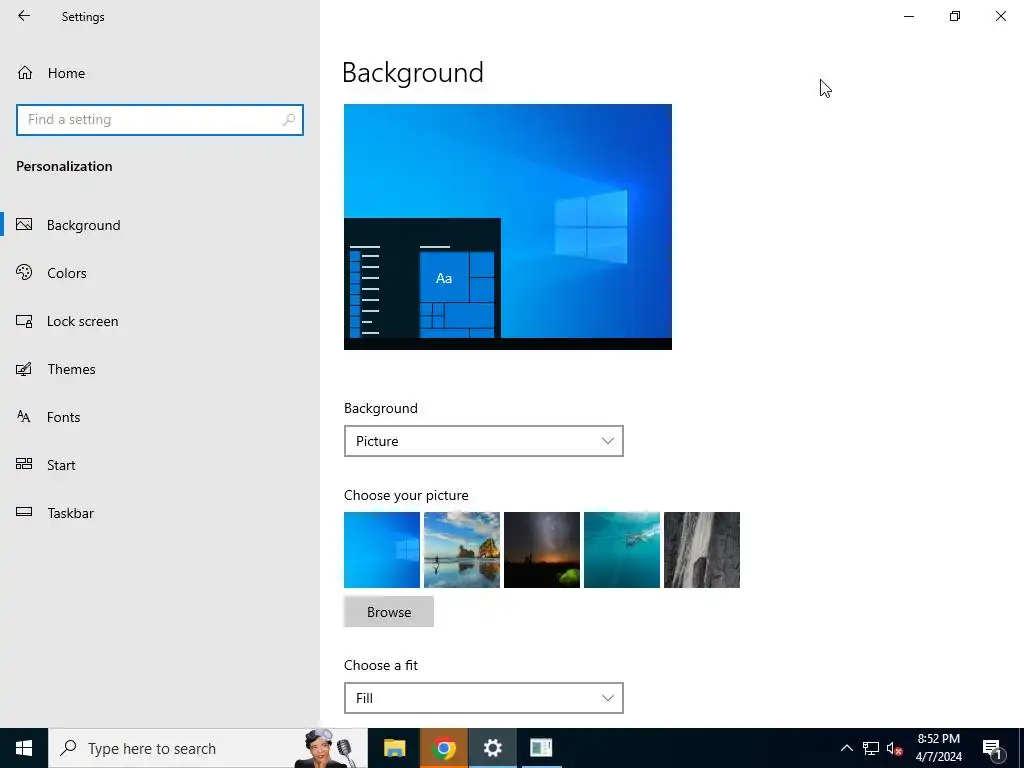Open the notification center icon
Image resolution: width=1024 pixels, height=768 pixels.
coord(992,749)
